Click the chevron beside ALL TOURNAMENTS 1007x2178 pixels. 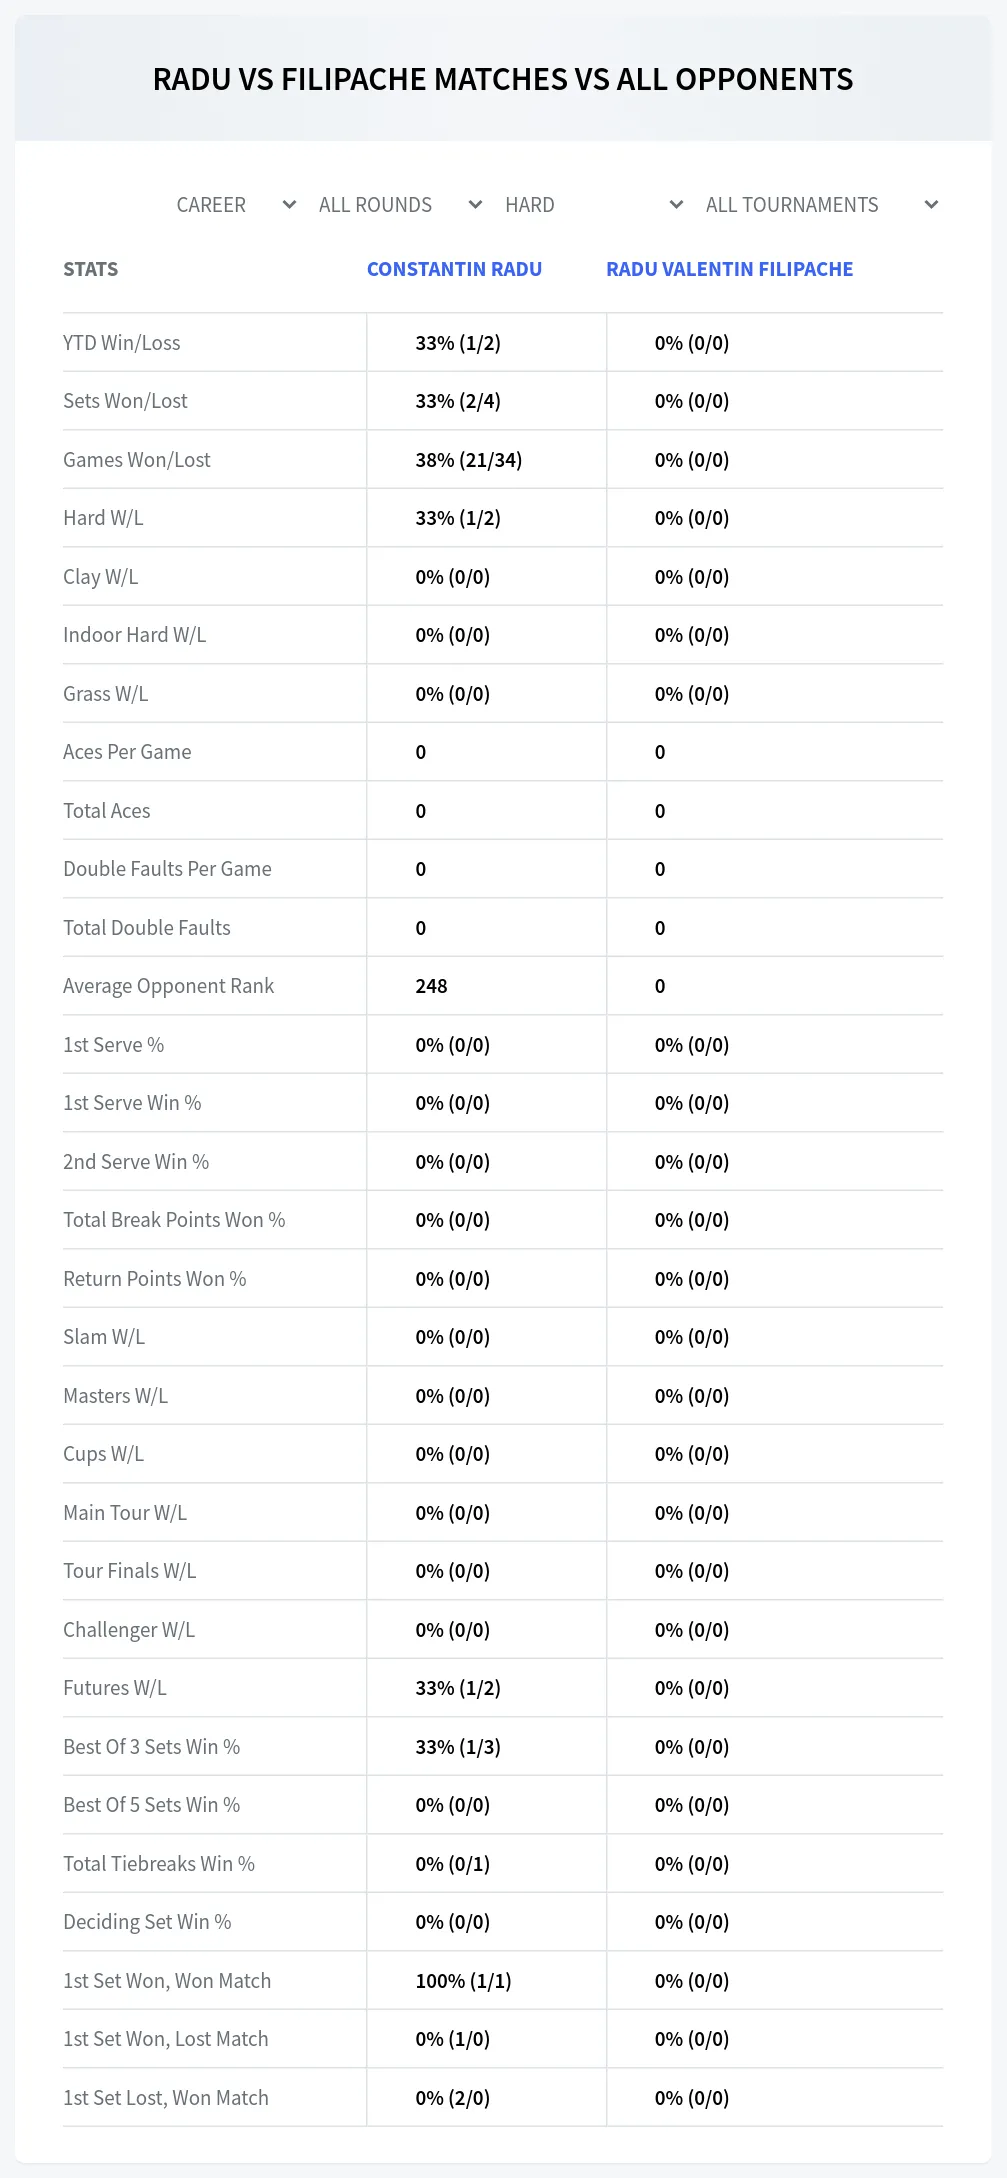(931, 205)
